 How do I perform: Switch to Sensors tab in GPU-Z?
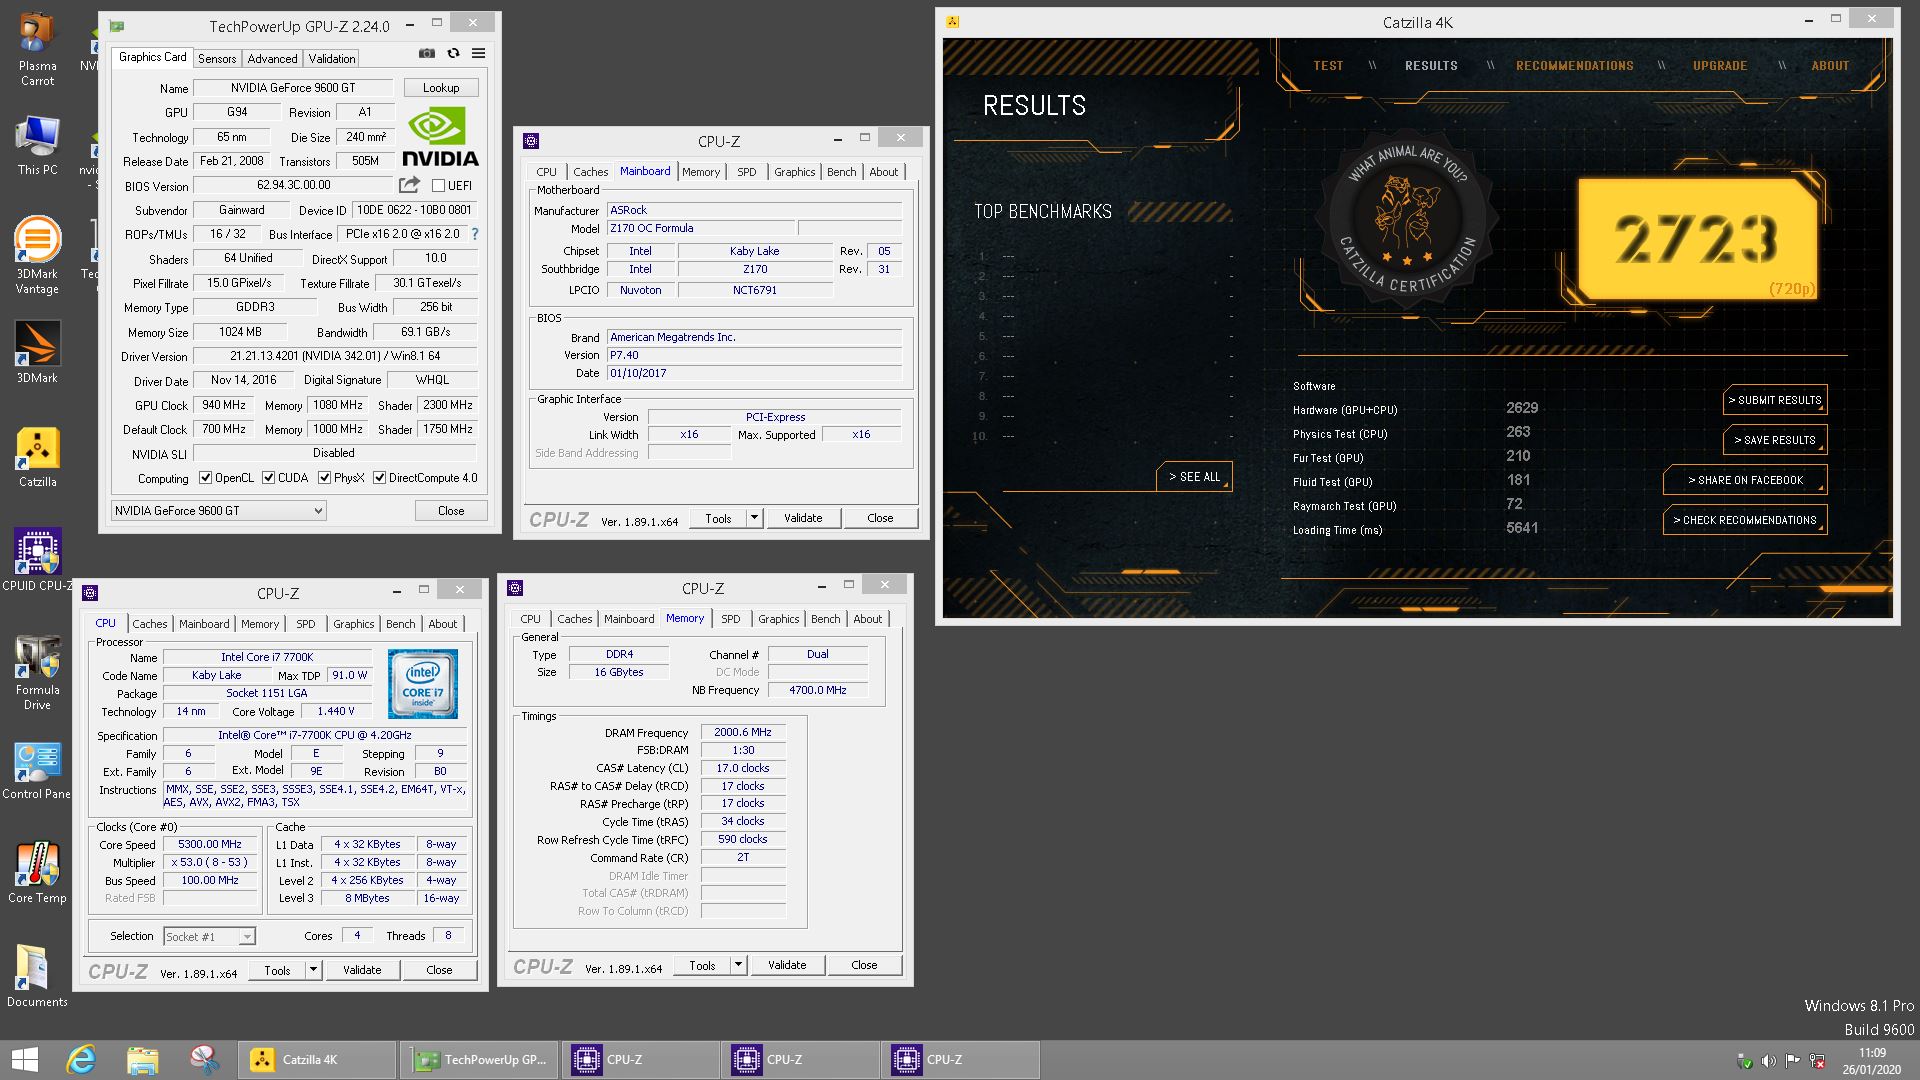(217, 59)
